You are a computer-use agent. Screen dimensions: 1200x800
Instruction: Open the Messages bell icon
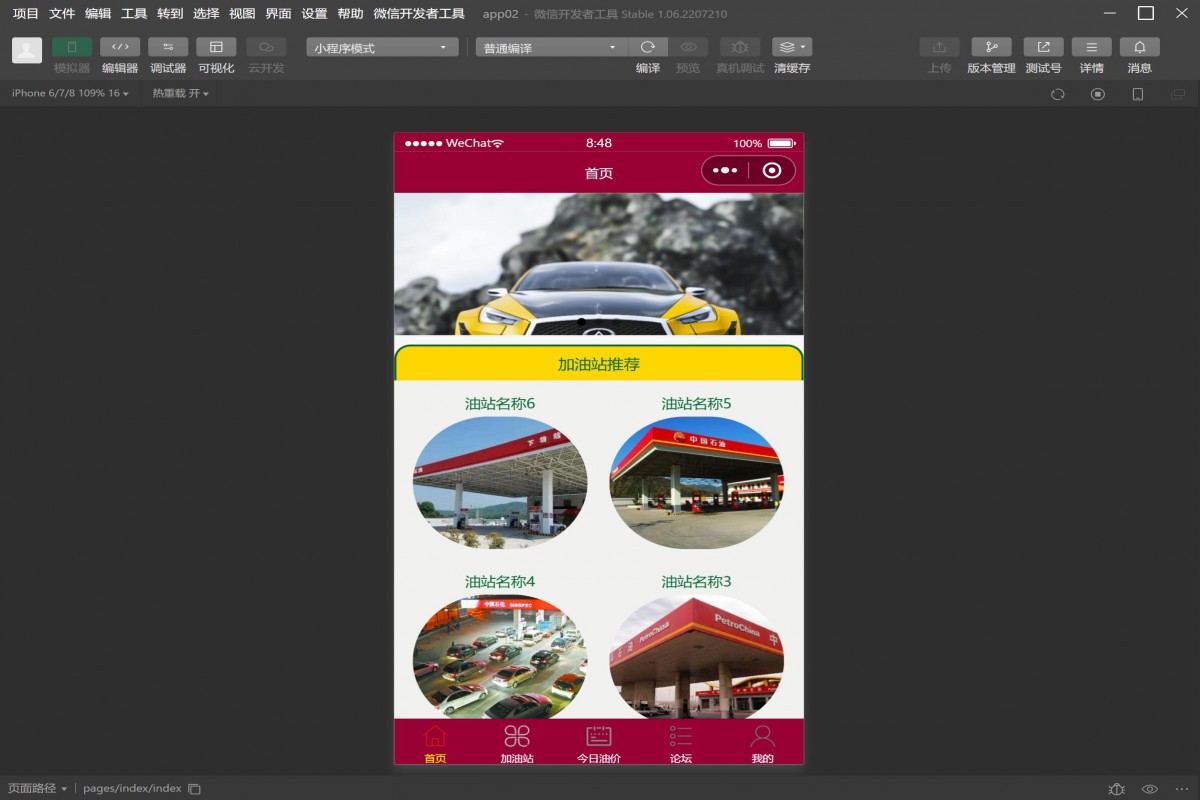coord(1139,47)
